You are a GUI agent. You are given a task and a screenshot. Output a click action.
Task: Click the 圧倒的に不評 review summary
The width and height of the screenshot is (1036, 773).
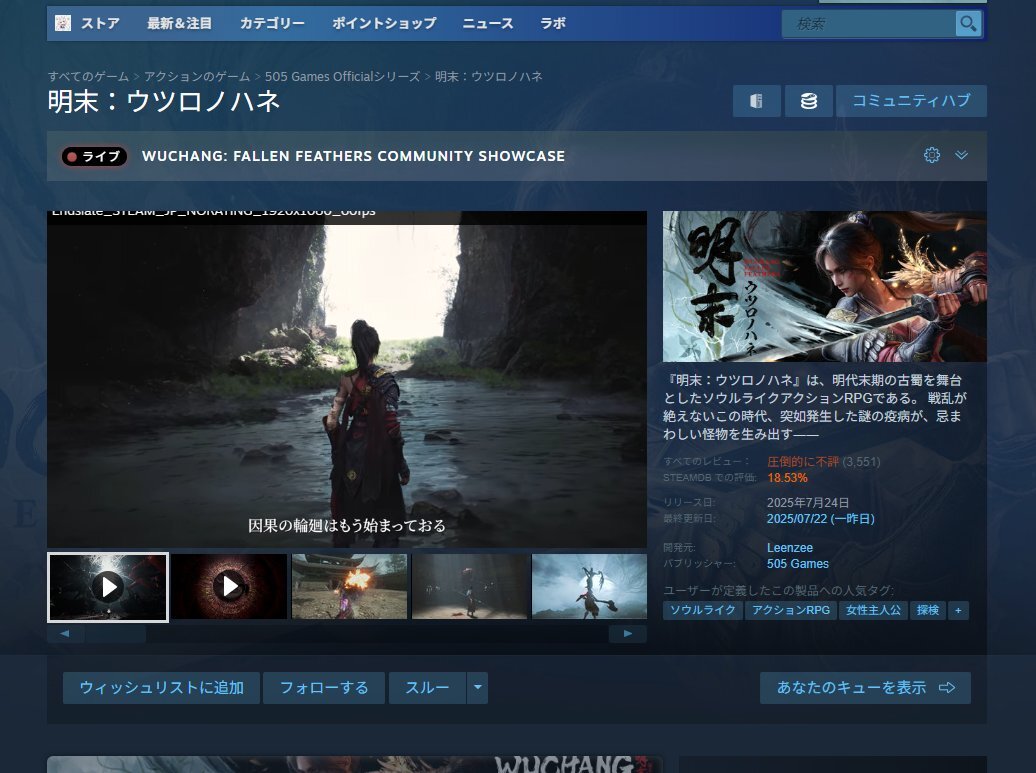point(803,462)
